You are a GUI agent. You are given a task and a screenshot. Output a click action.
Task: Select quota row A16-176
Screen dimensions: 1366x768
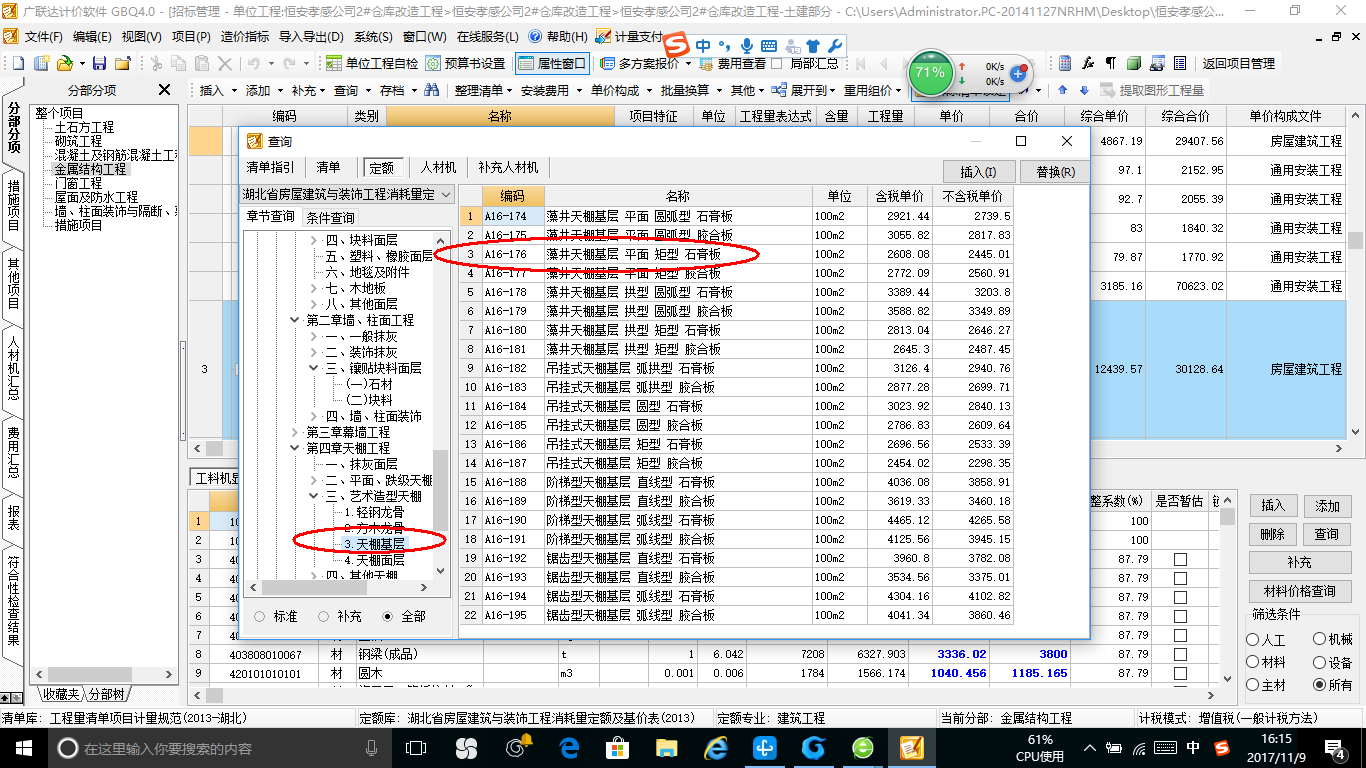(737, 254)
